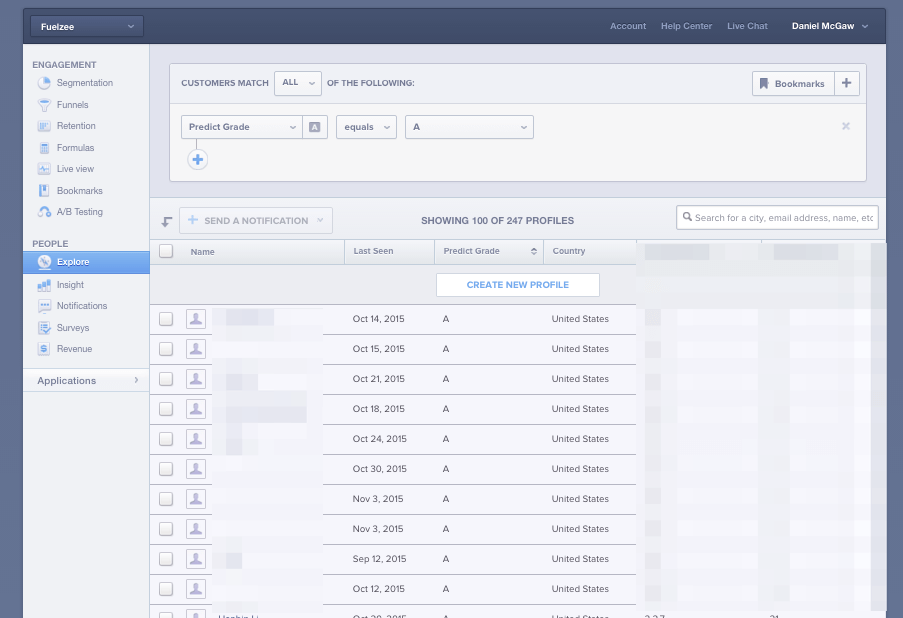Open the Predict Grade property dropdown
The height and width of the screenshot is (618, 903).
[242, 127]
